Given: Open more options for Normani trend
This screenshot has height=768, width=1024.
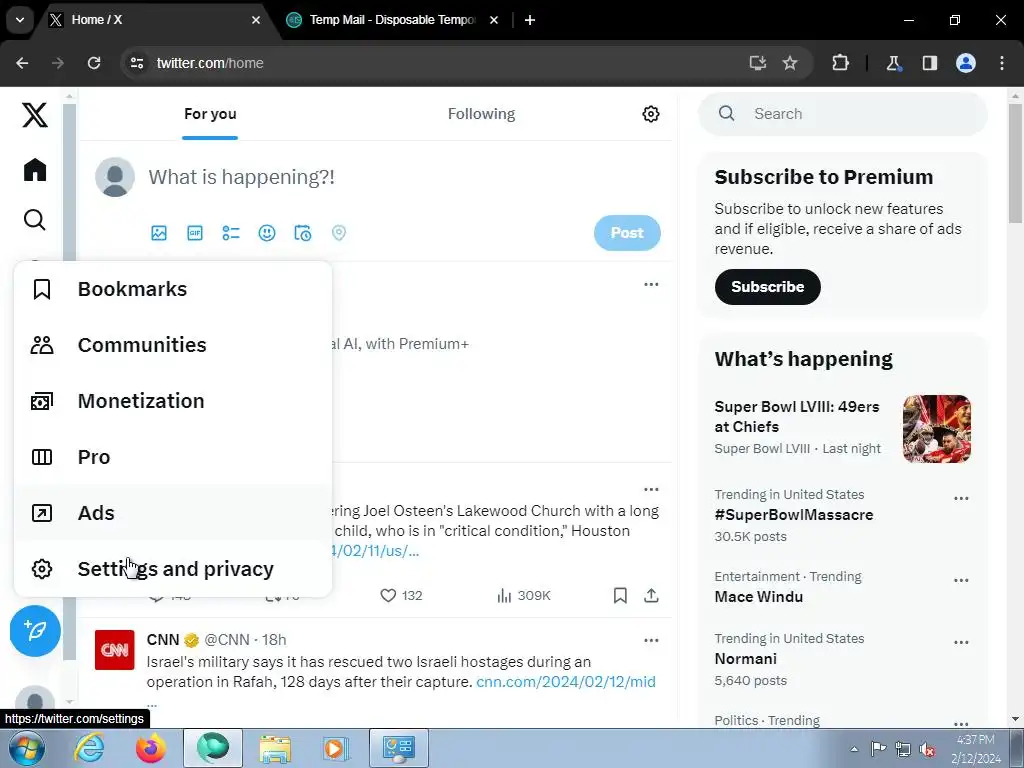Looking at the screenshot, I should click(961, 643).
